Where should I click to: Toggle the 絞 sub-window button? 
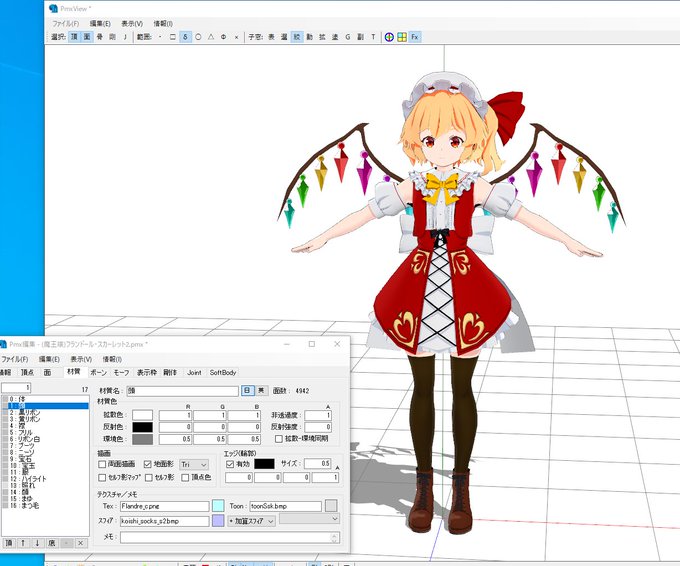tap(297, 37)
